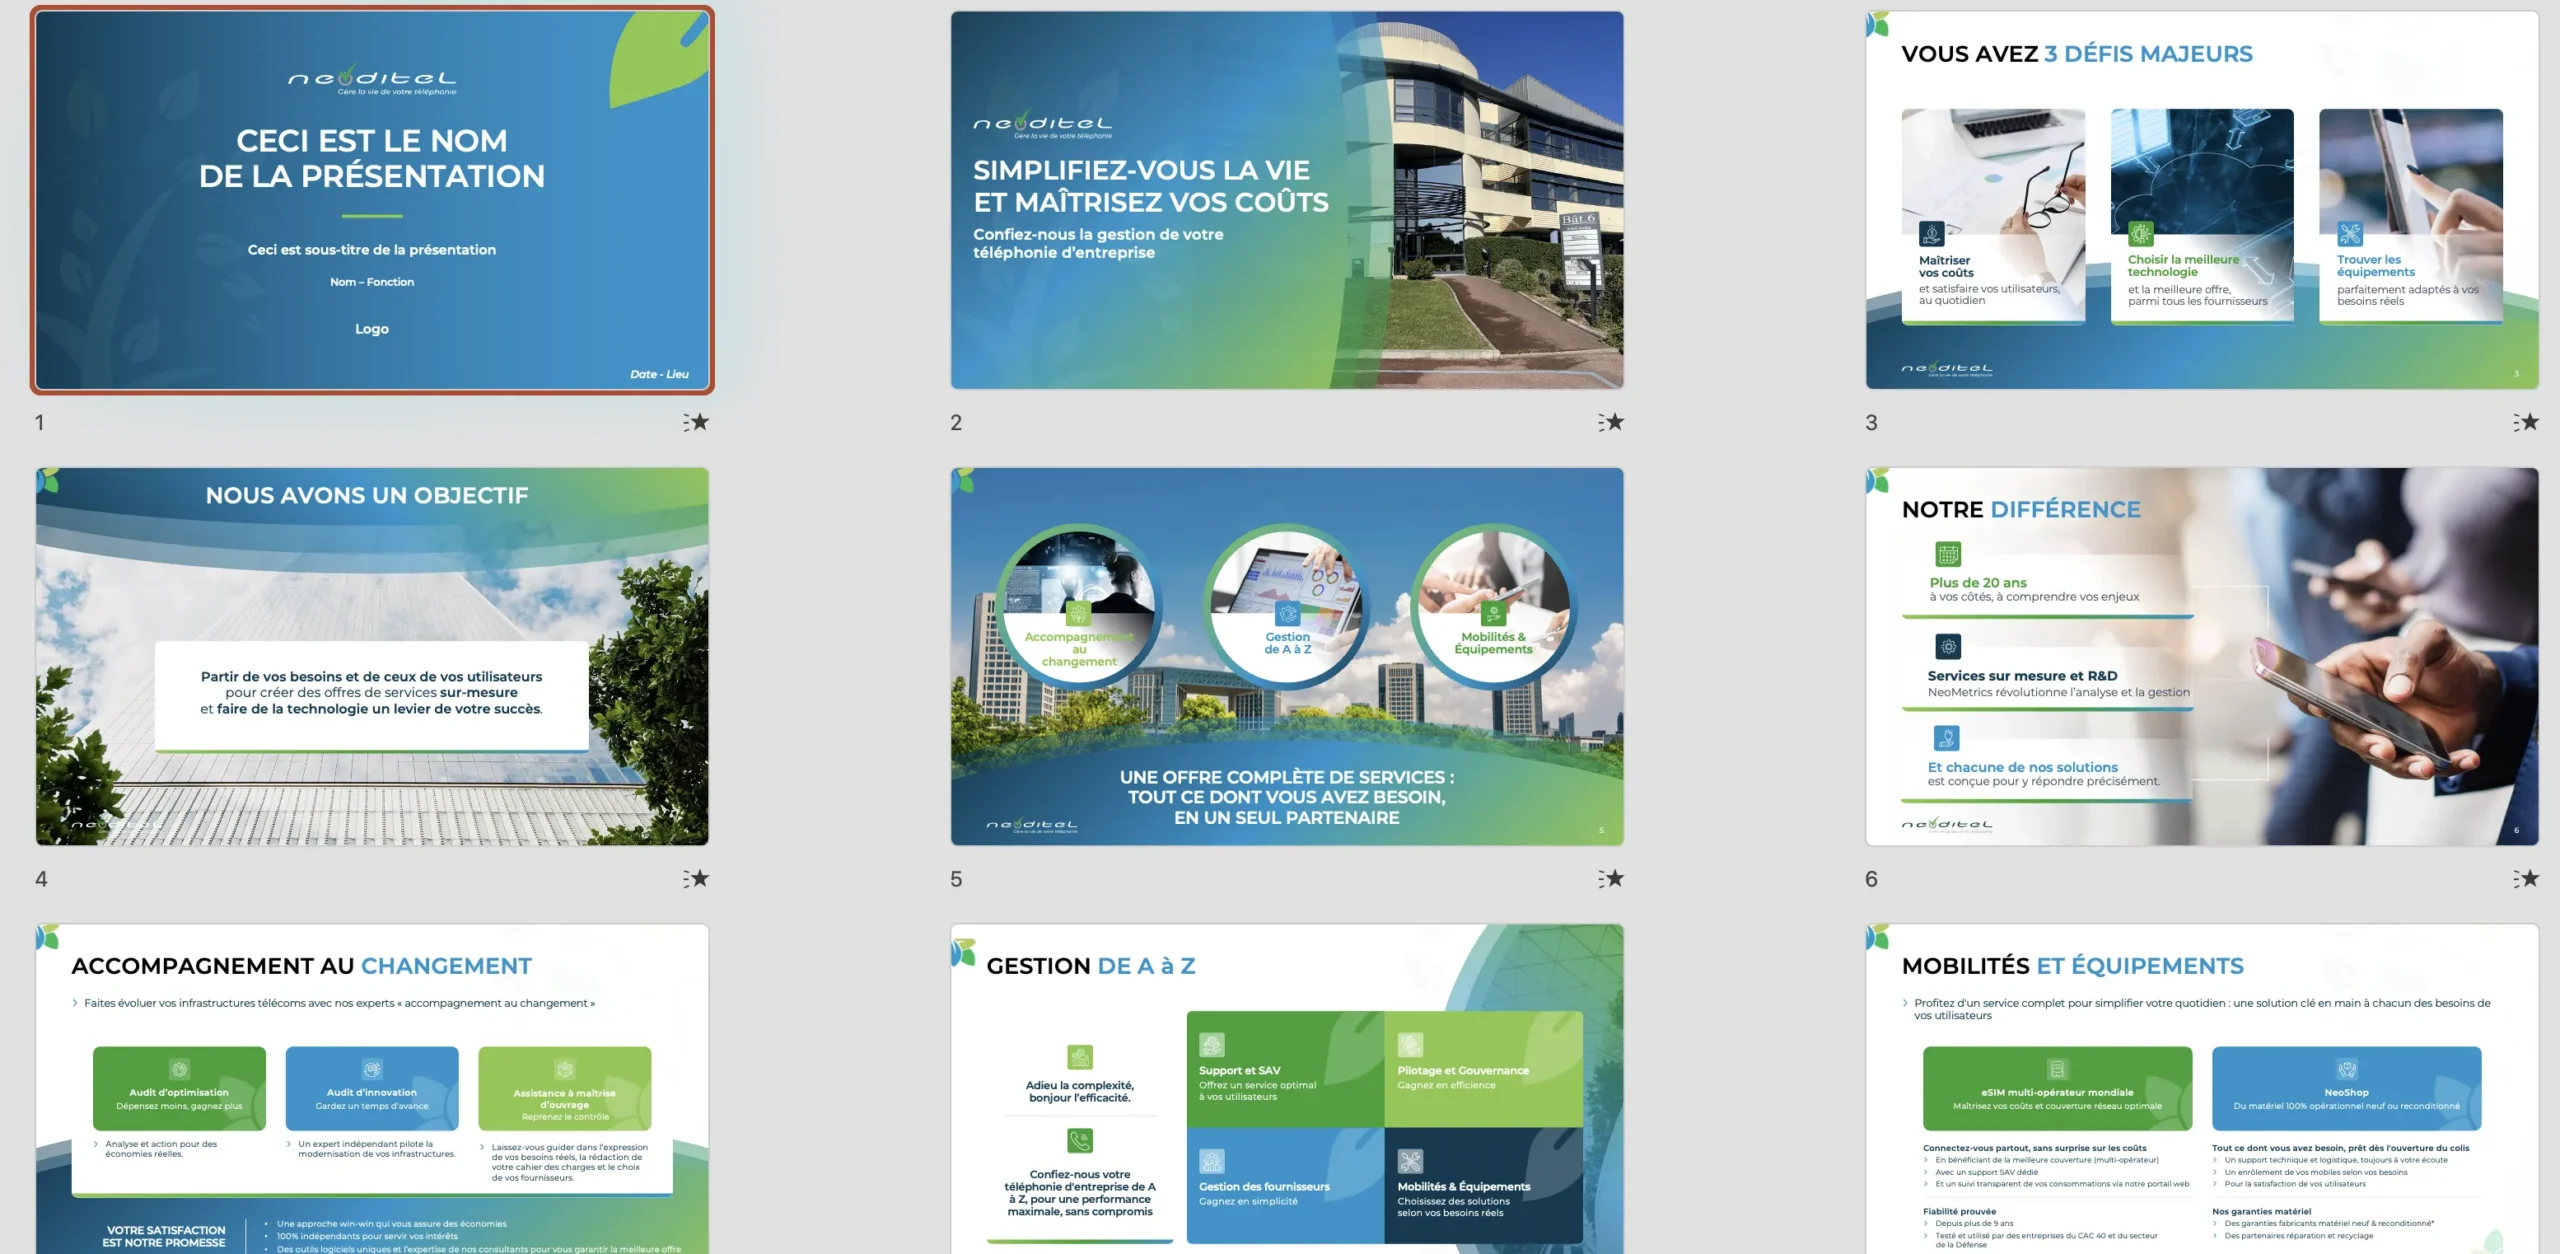This screenshot has width=2560, height=1254.
Task: Select the 'Accompagnement au changement' slide thumbnail
Action: pyautogui.click(x=372, y=1088)
